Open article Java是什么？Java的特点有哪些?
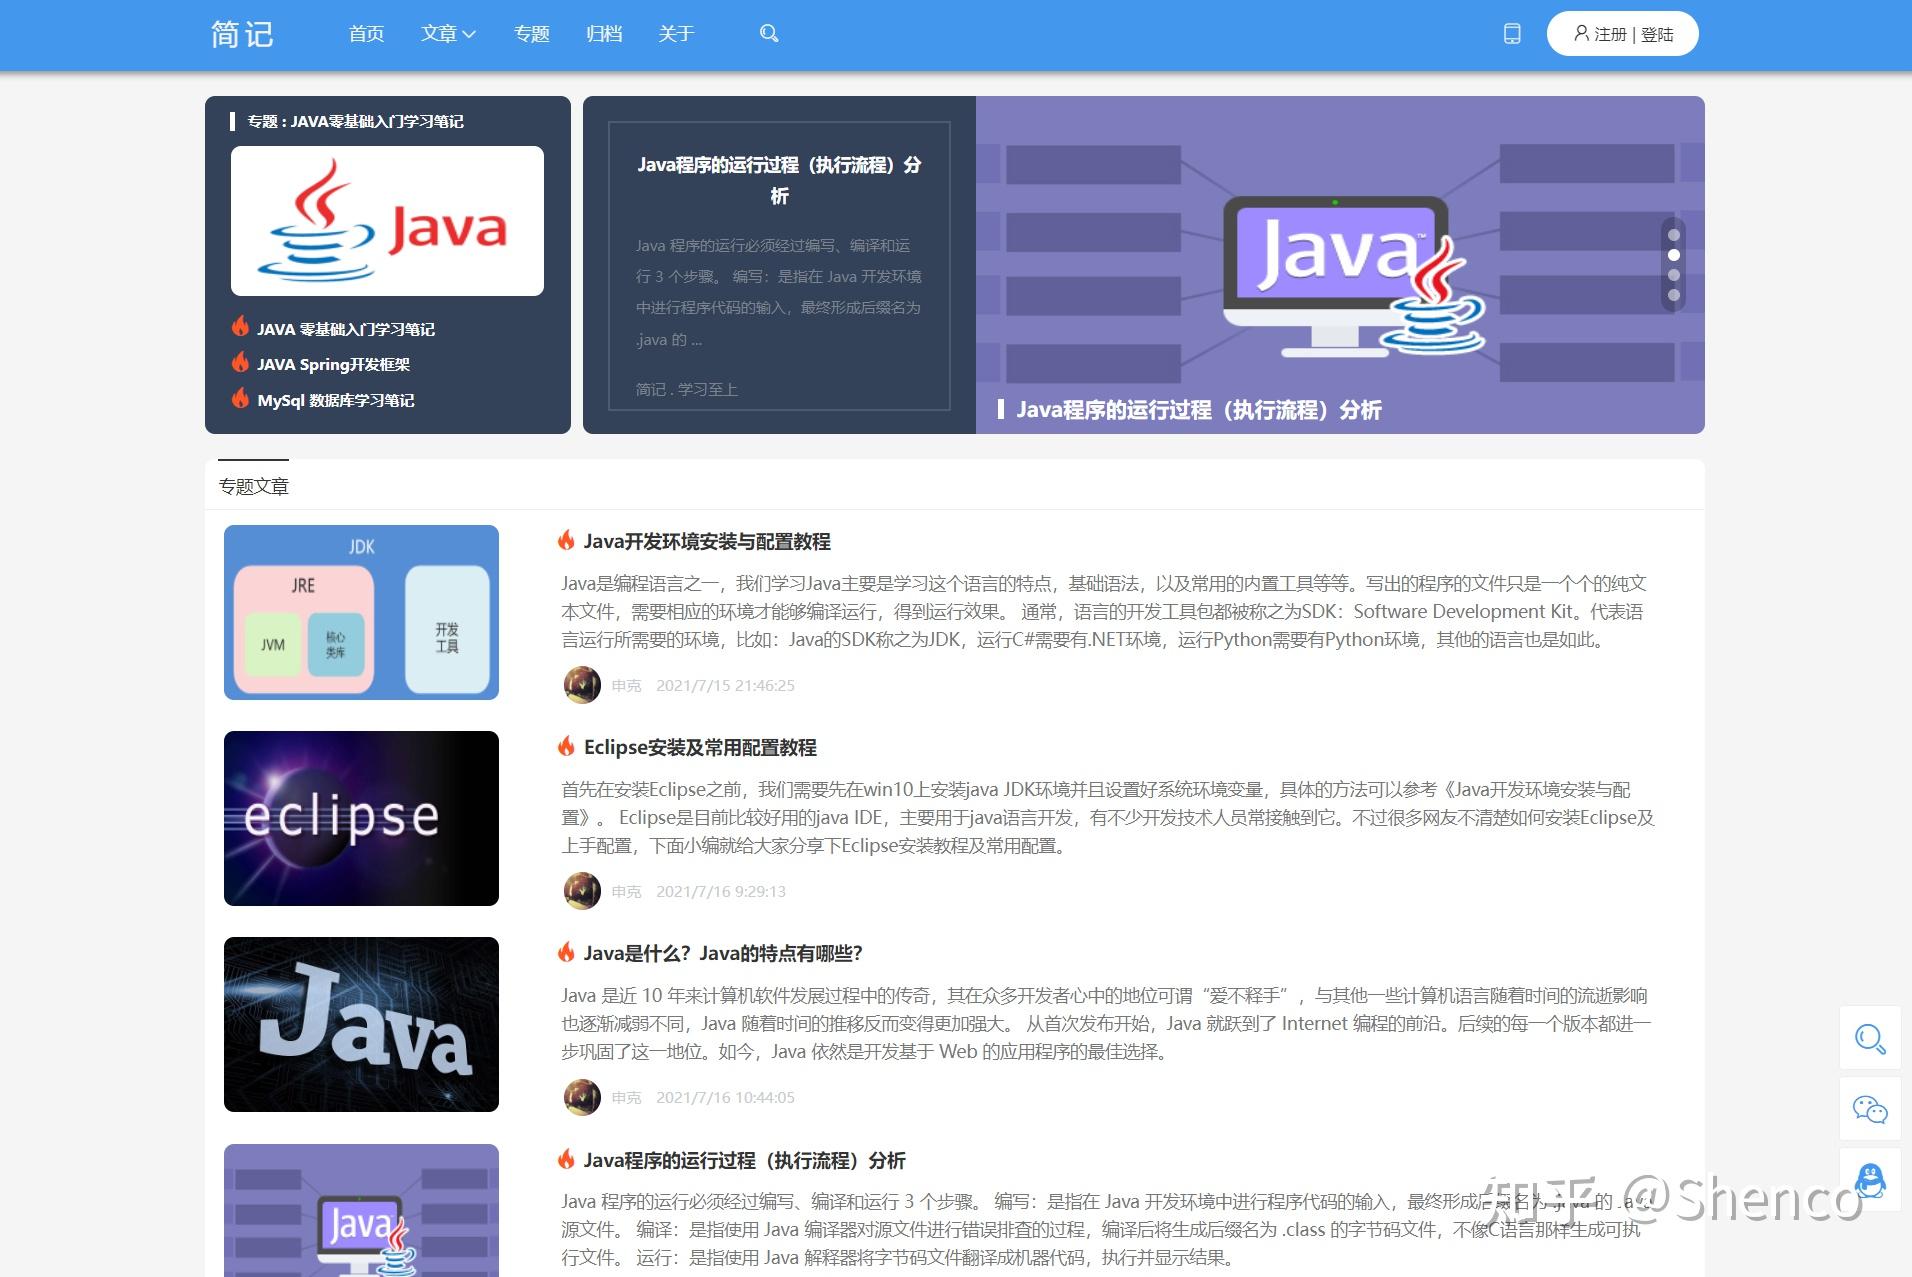The width and height of the screenshot is (1912, 1277). (x=723, y=954)
